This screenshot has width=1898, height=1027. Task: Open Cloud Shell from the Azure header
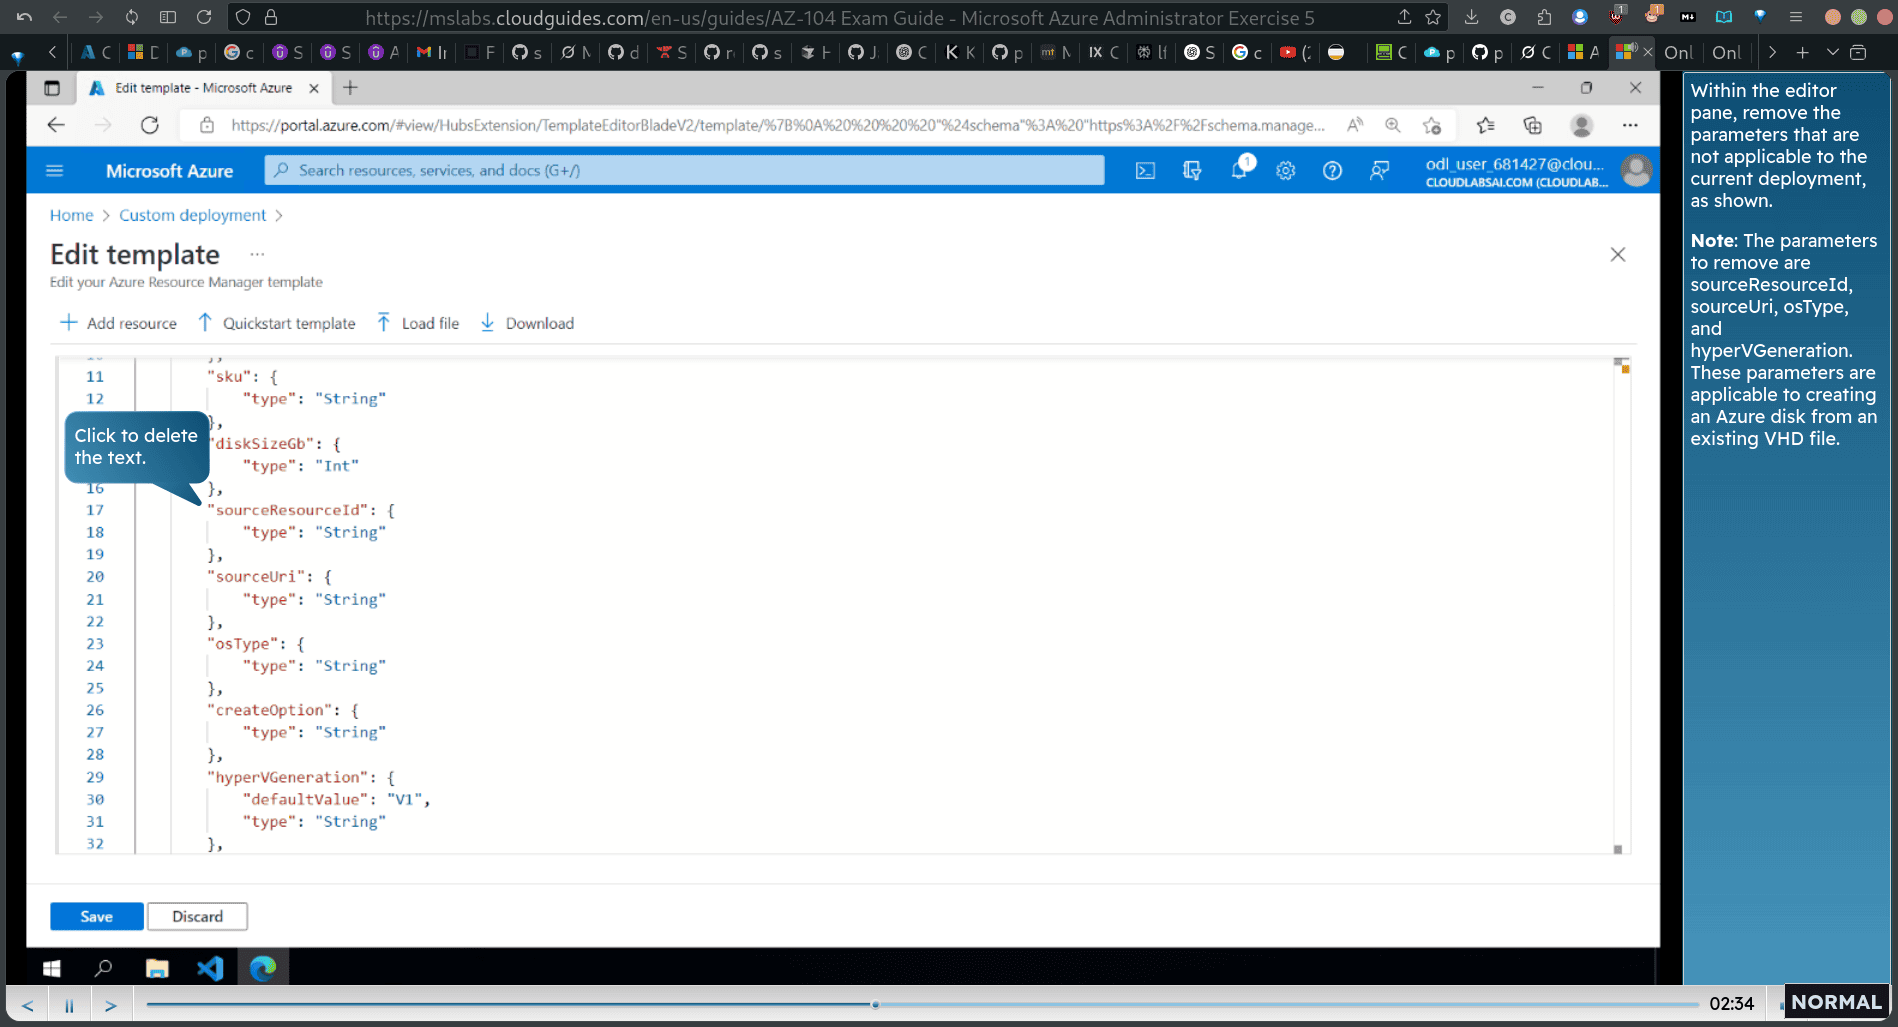coord(1145,171)
